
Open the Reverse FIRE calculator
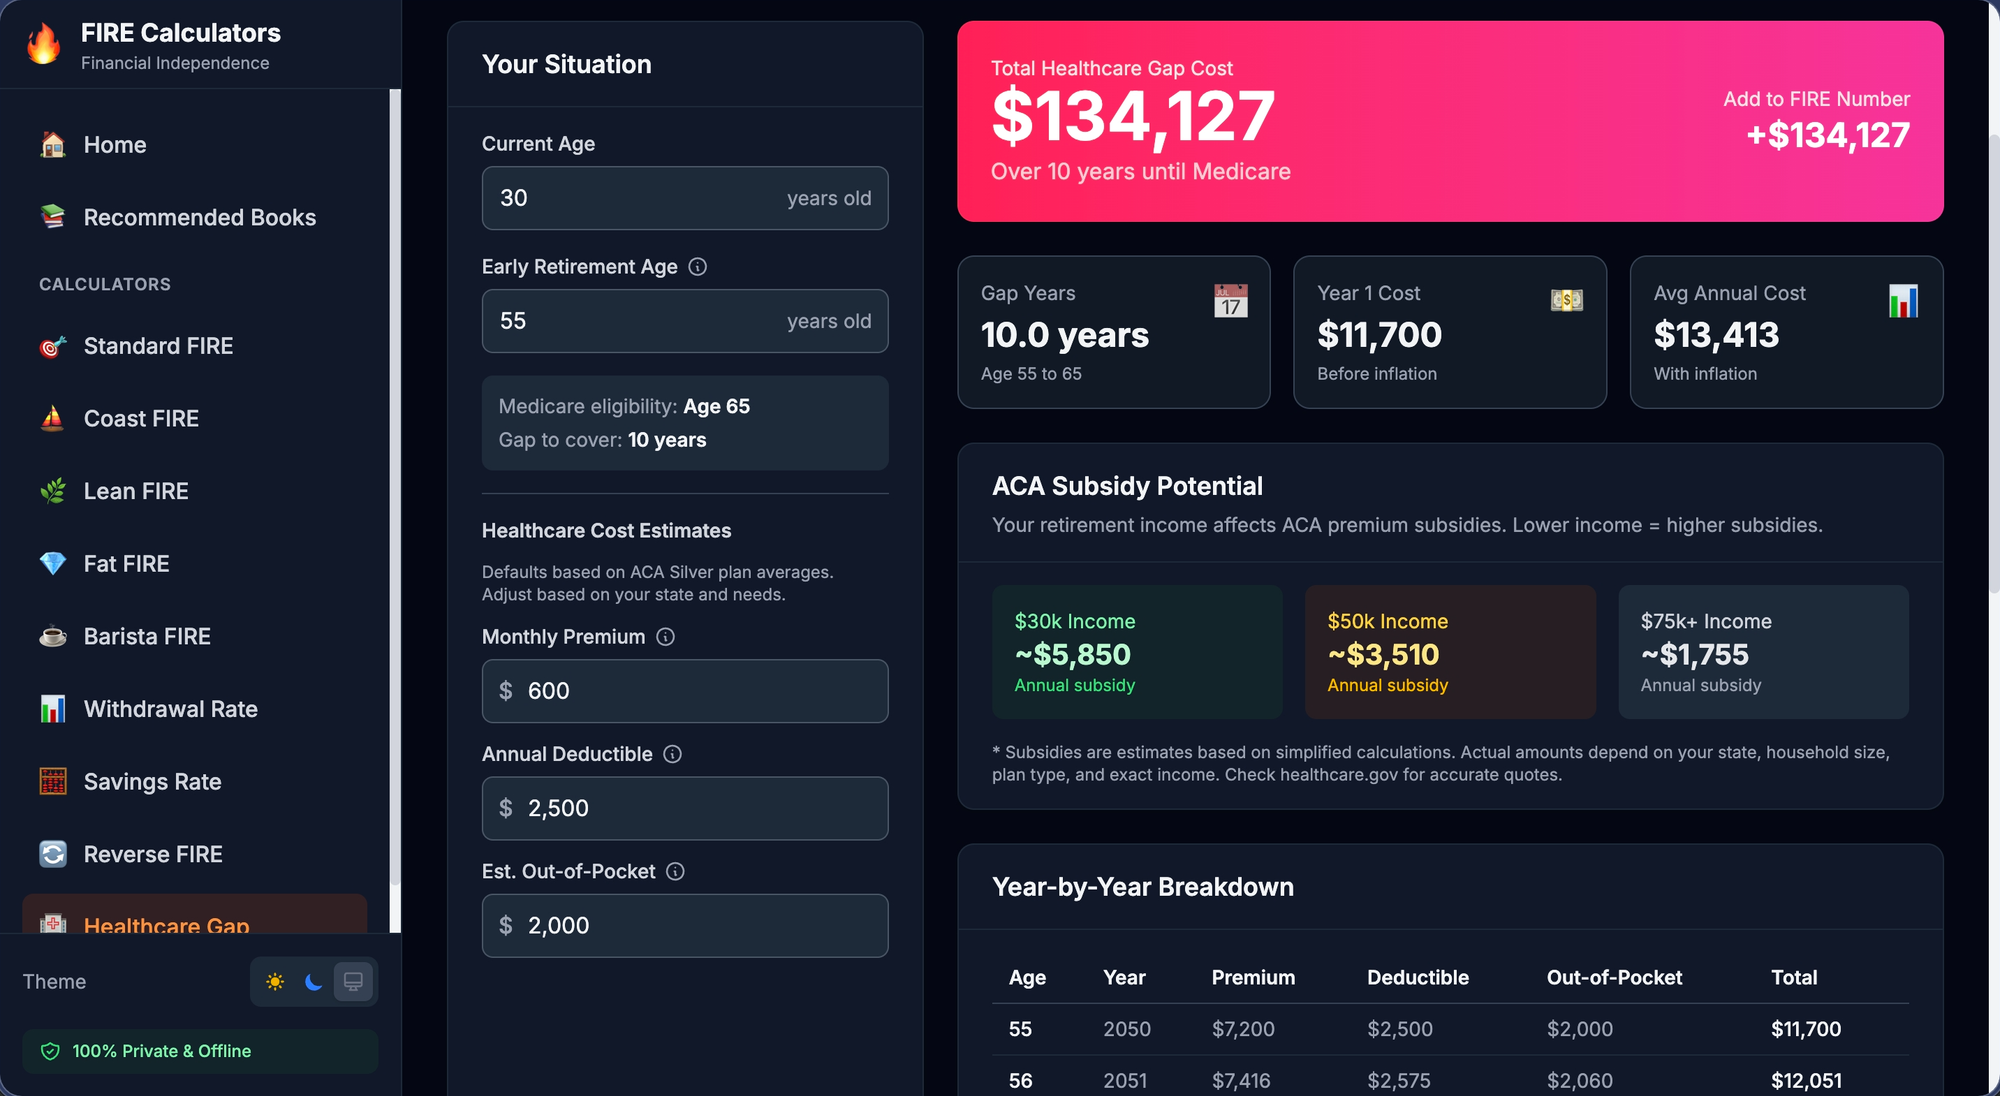coord(152,853)
